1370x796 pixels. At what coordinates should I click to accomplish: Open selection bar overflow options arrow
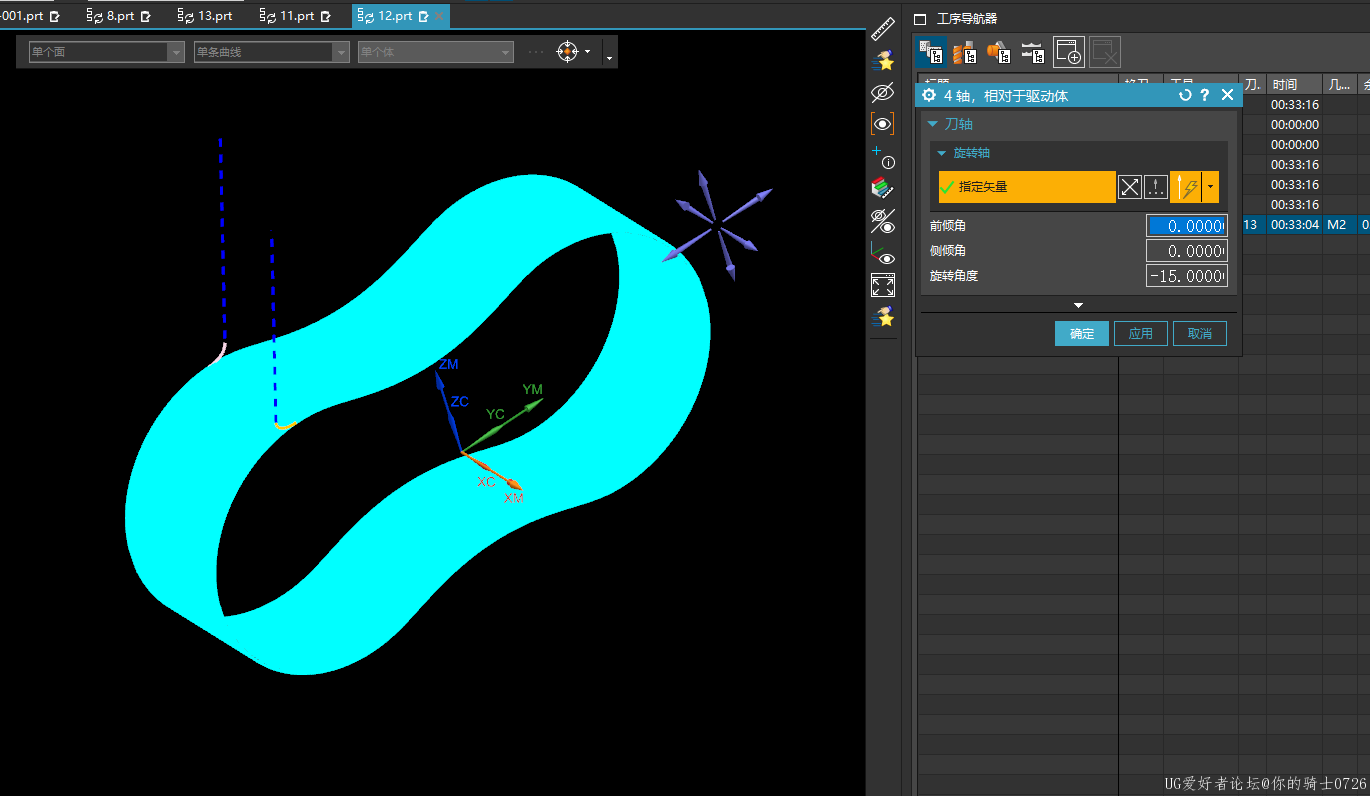[609, 58]
